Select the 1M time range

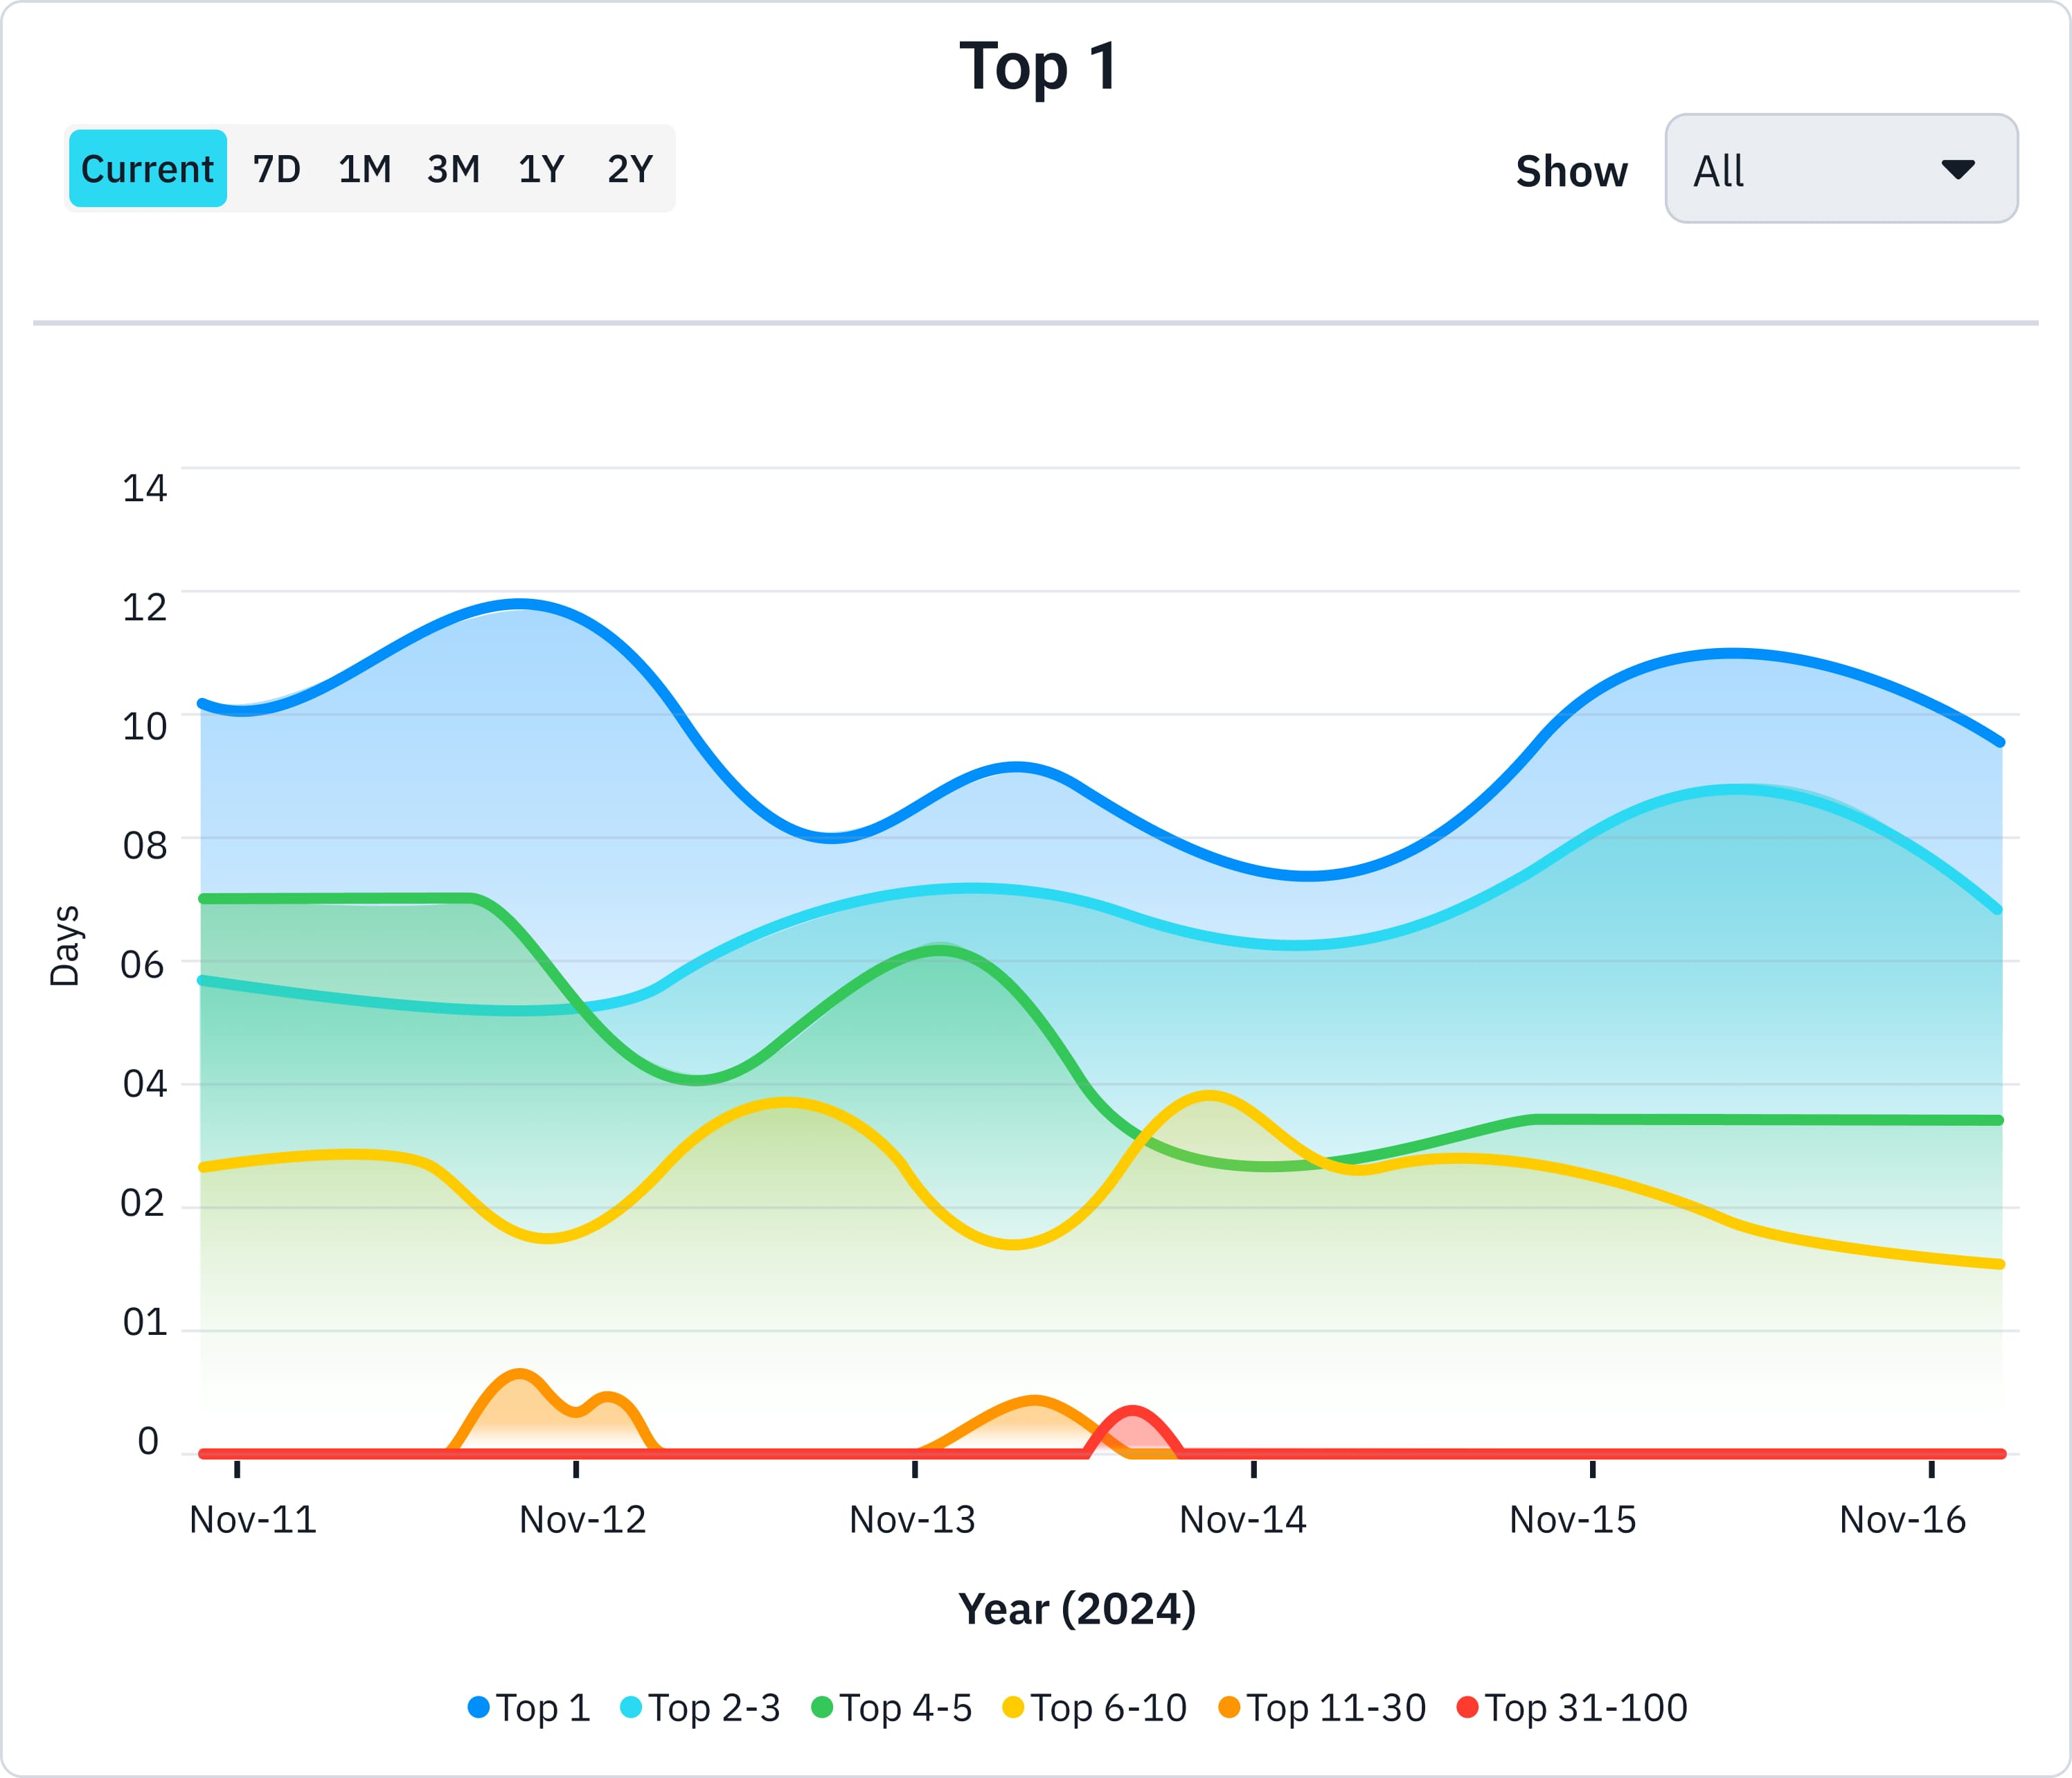364,169
